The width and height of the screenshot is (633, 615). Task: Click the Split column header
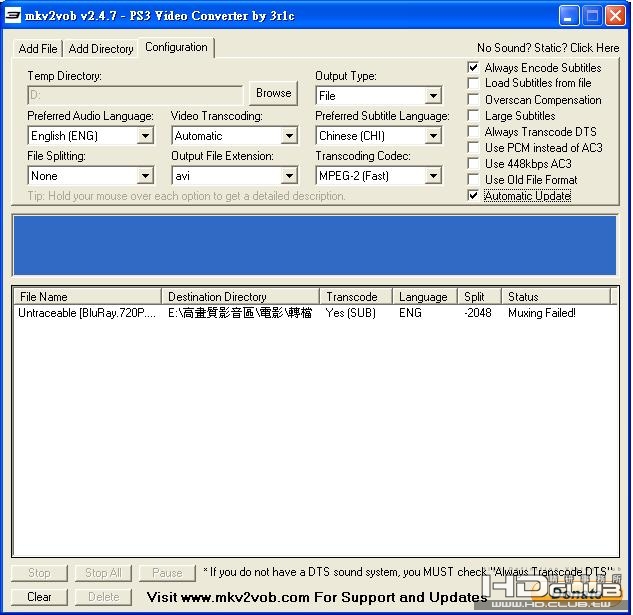(480, 297)
